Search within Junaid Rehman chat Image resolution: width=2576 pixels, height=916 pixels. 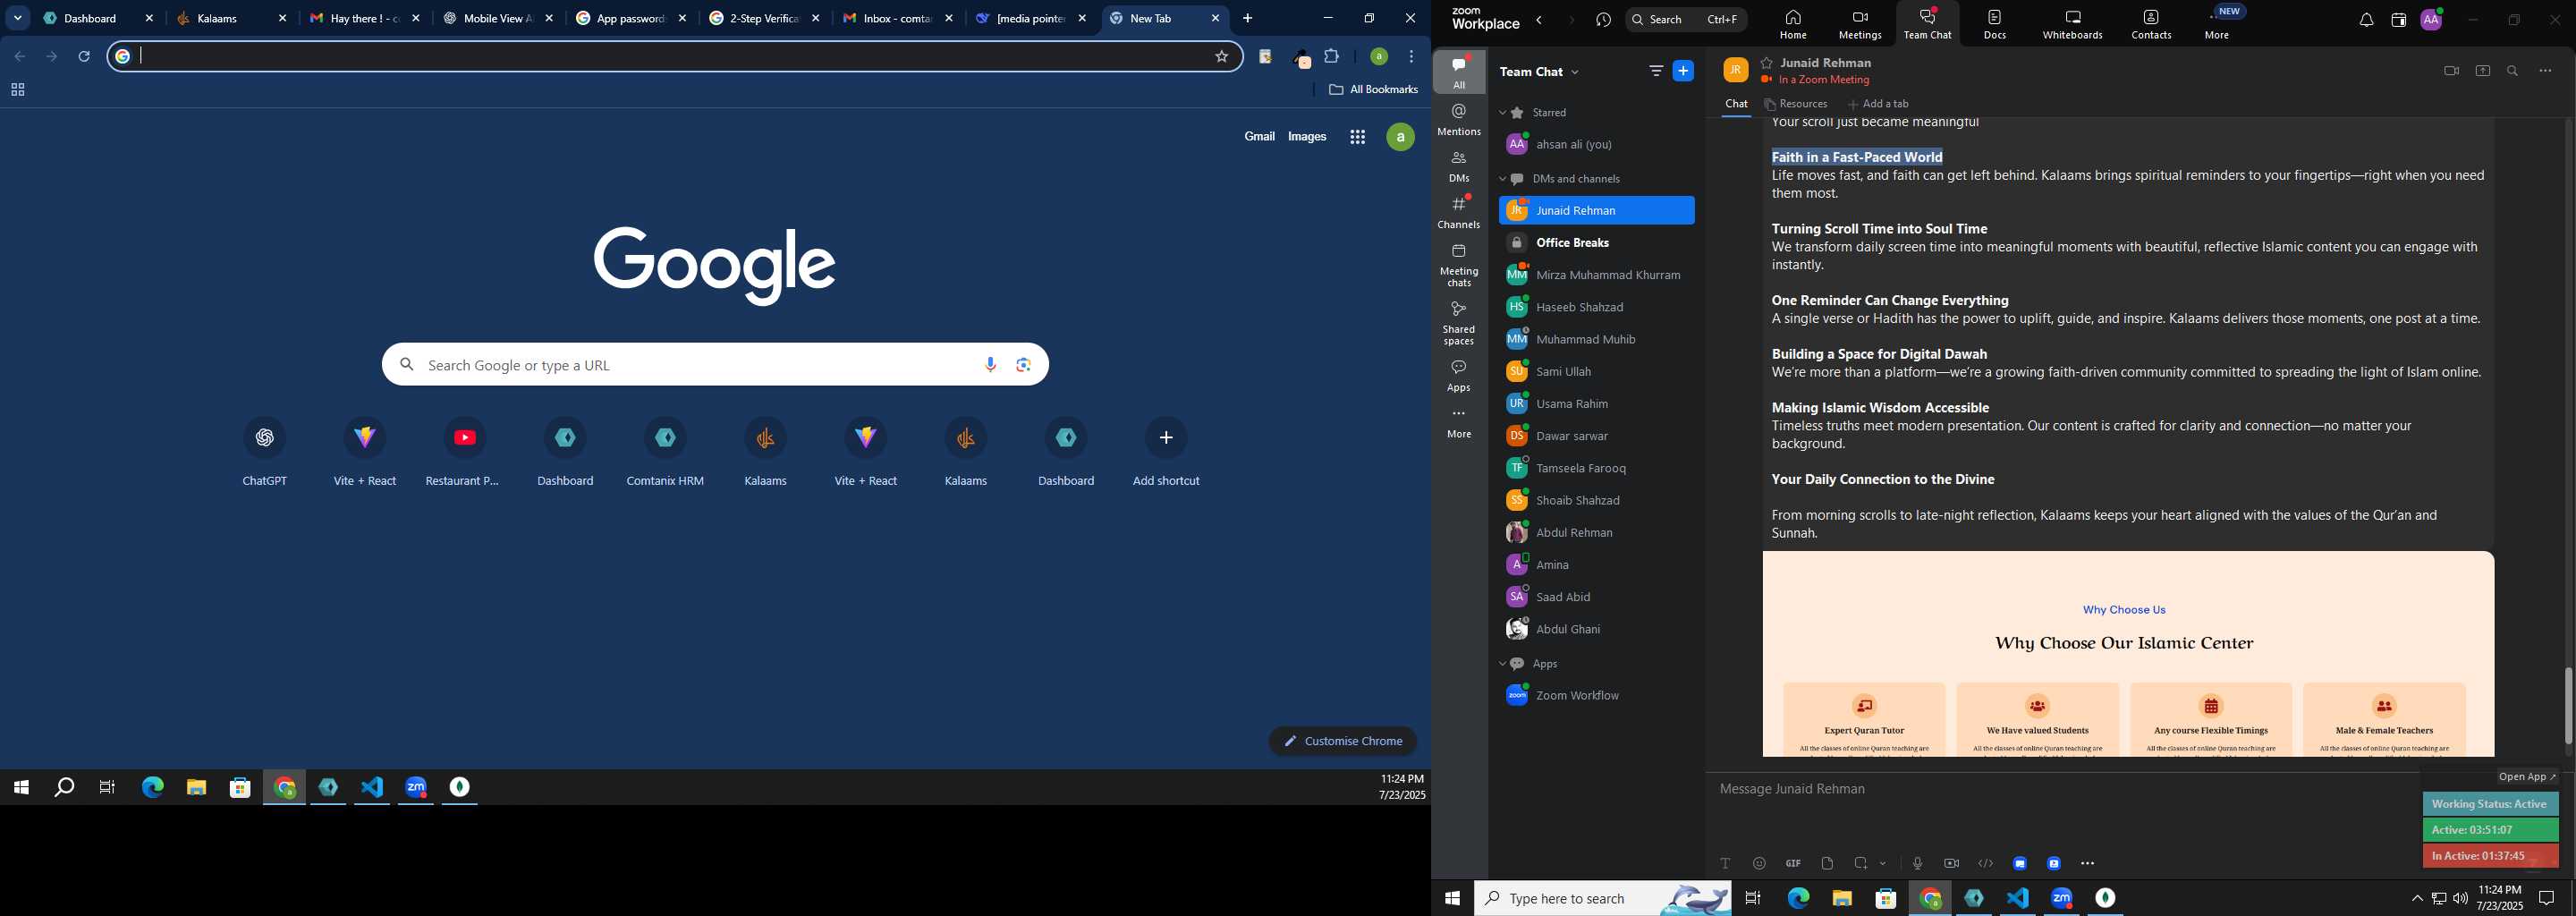tap(2513, 71)
